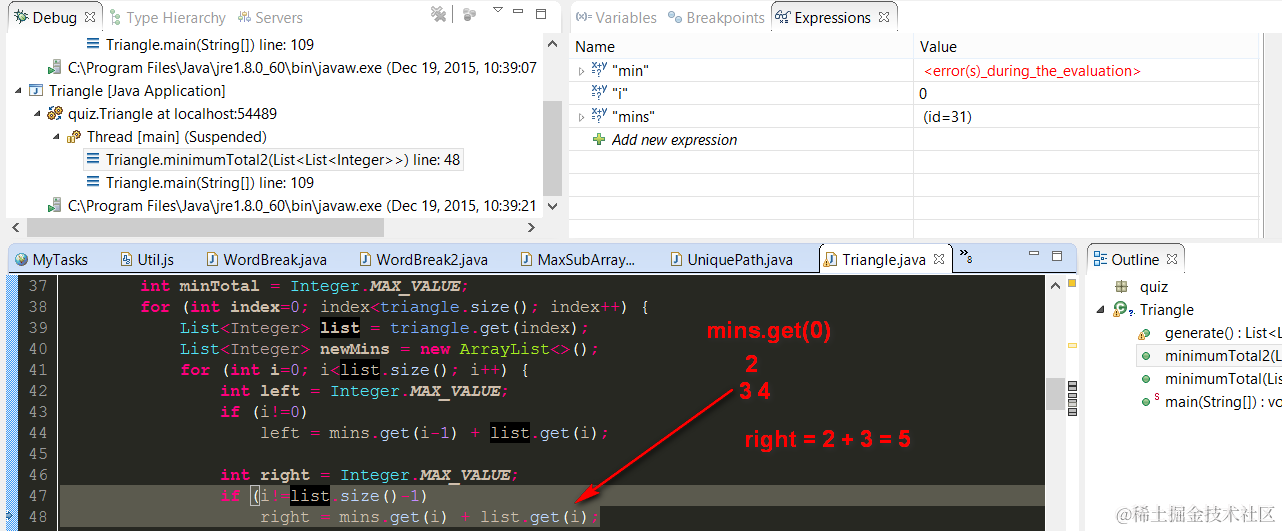
Task: Show hidden editor tabs list
Action: (966, 257)
